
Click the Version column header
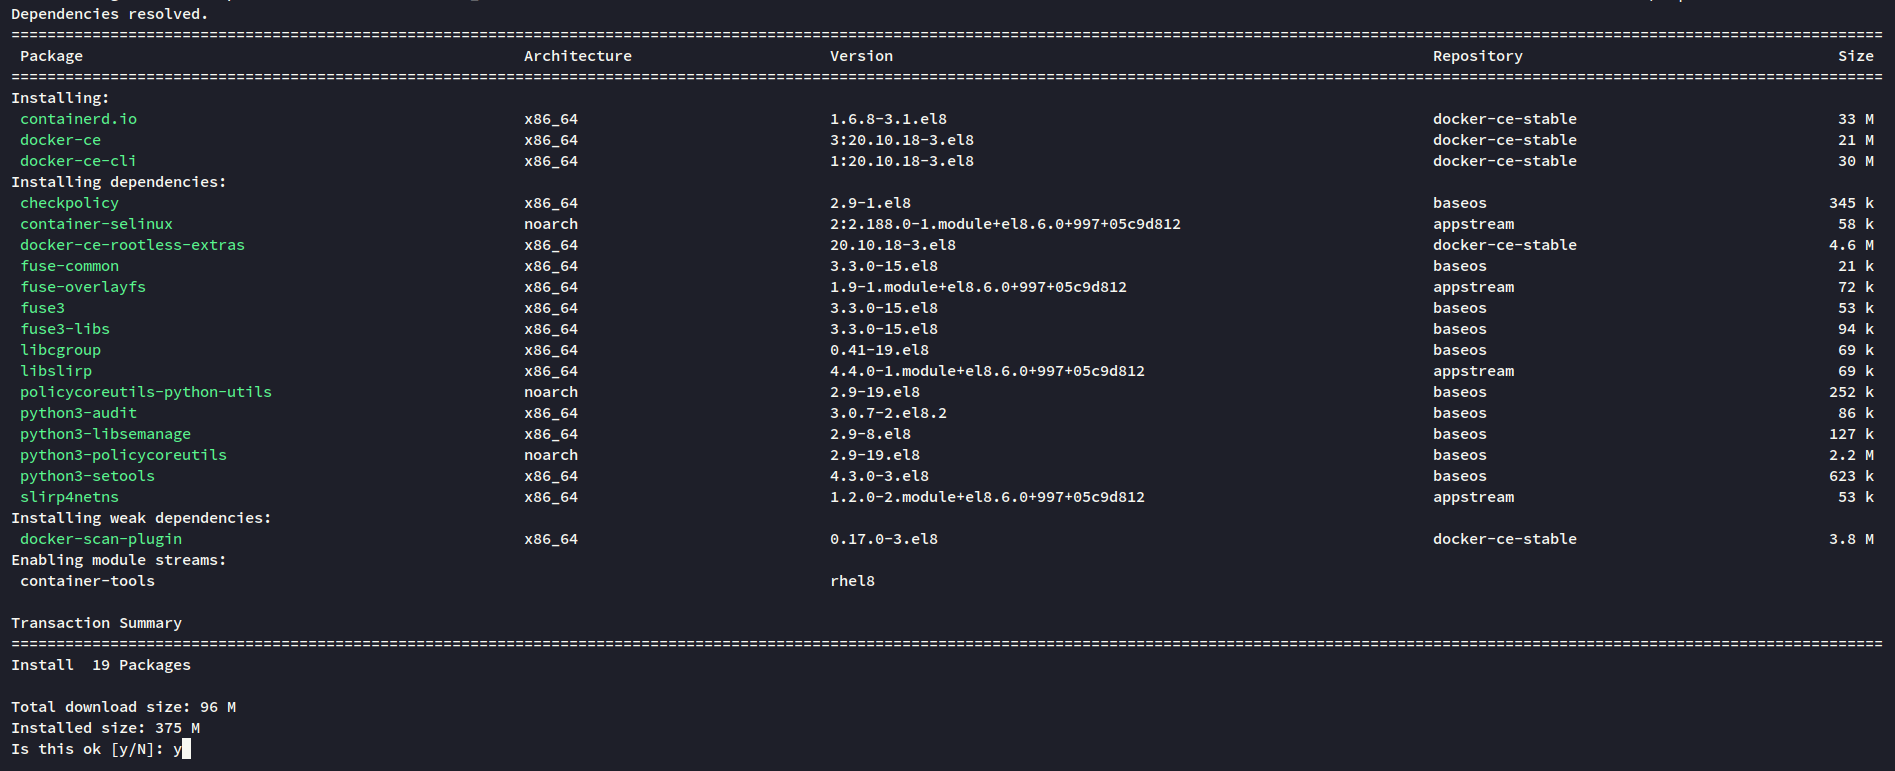(x=862, y=56)
